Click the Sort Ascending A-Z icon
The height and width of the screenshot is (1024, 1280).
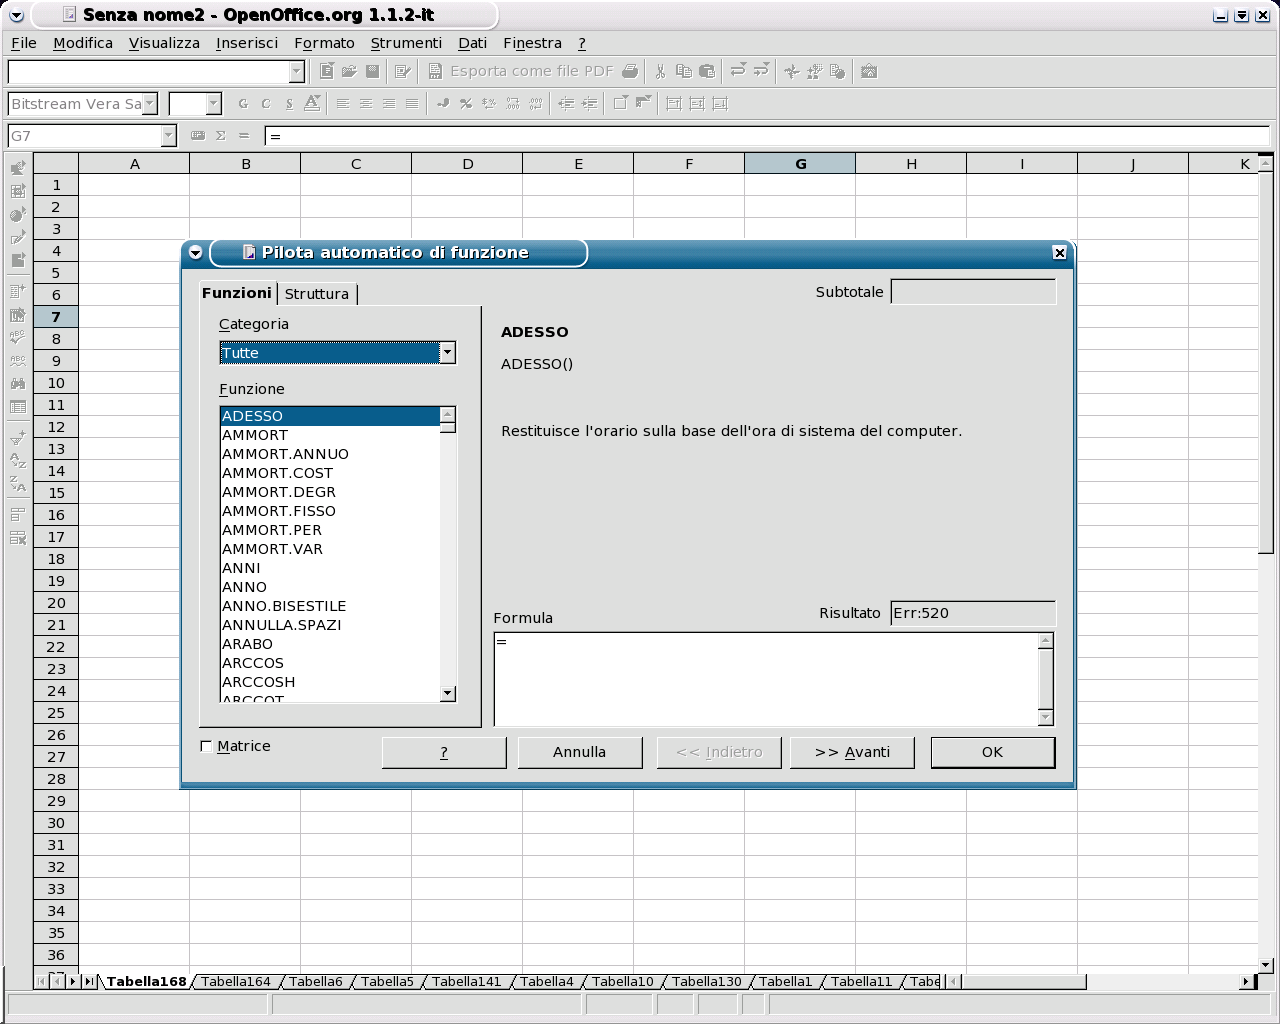pyautogui.click(x=18, y=460)
